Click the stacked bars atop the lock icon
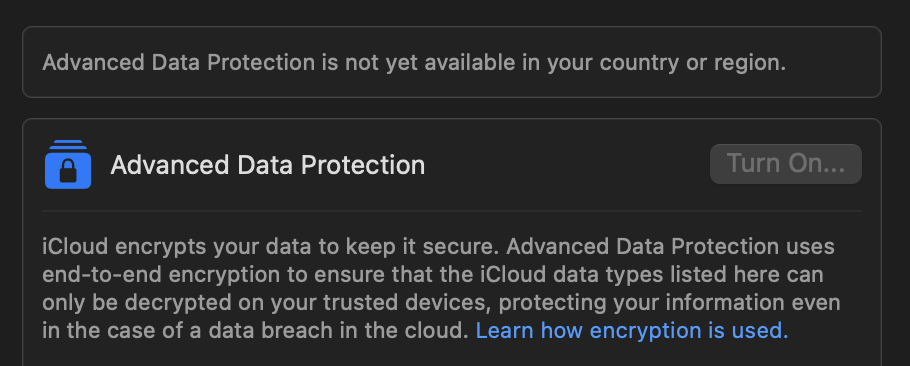910x366 pixels. tap(68, 145)
